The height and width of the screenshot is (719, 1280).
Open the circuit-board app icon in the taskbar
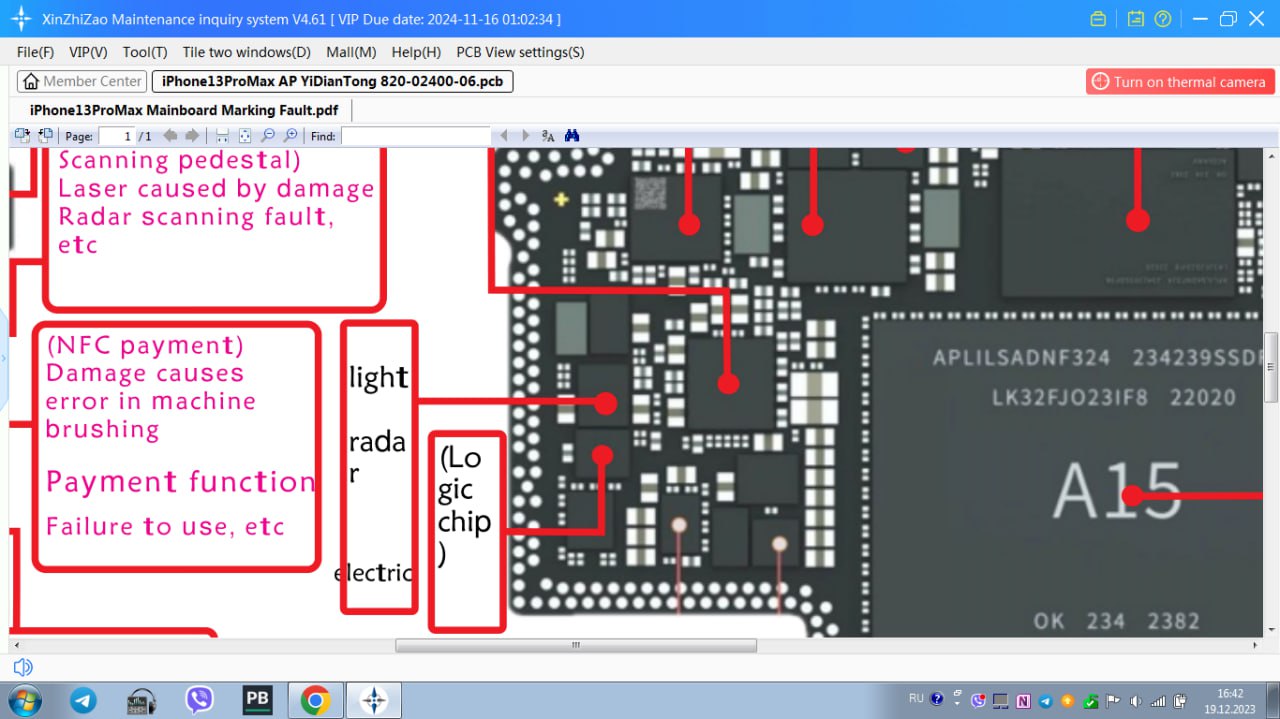tap(142, 701)
